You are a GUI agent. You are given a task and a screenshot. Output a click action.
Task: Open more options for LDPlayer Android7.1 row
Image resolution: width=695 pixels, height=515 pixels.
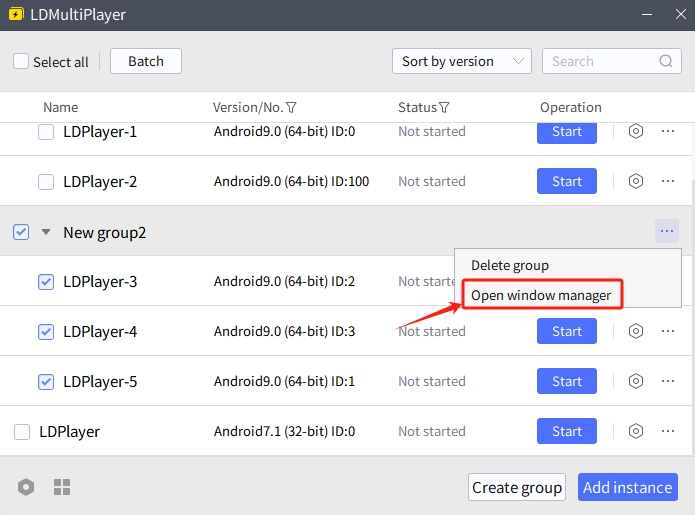coord(668,431)
